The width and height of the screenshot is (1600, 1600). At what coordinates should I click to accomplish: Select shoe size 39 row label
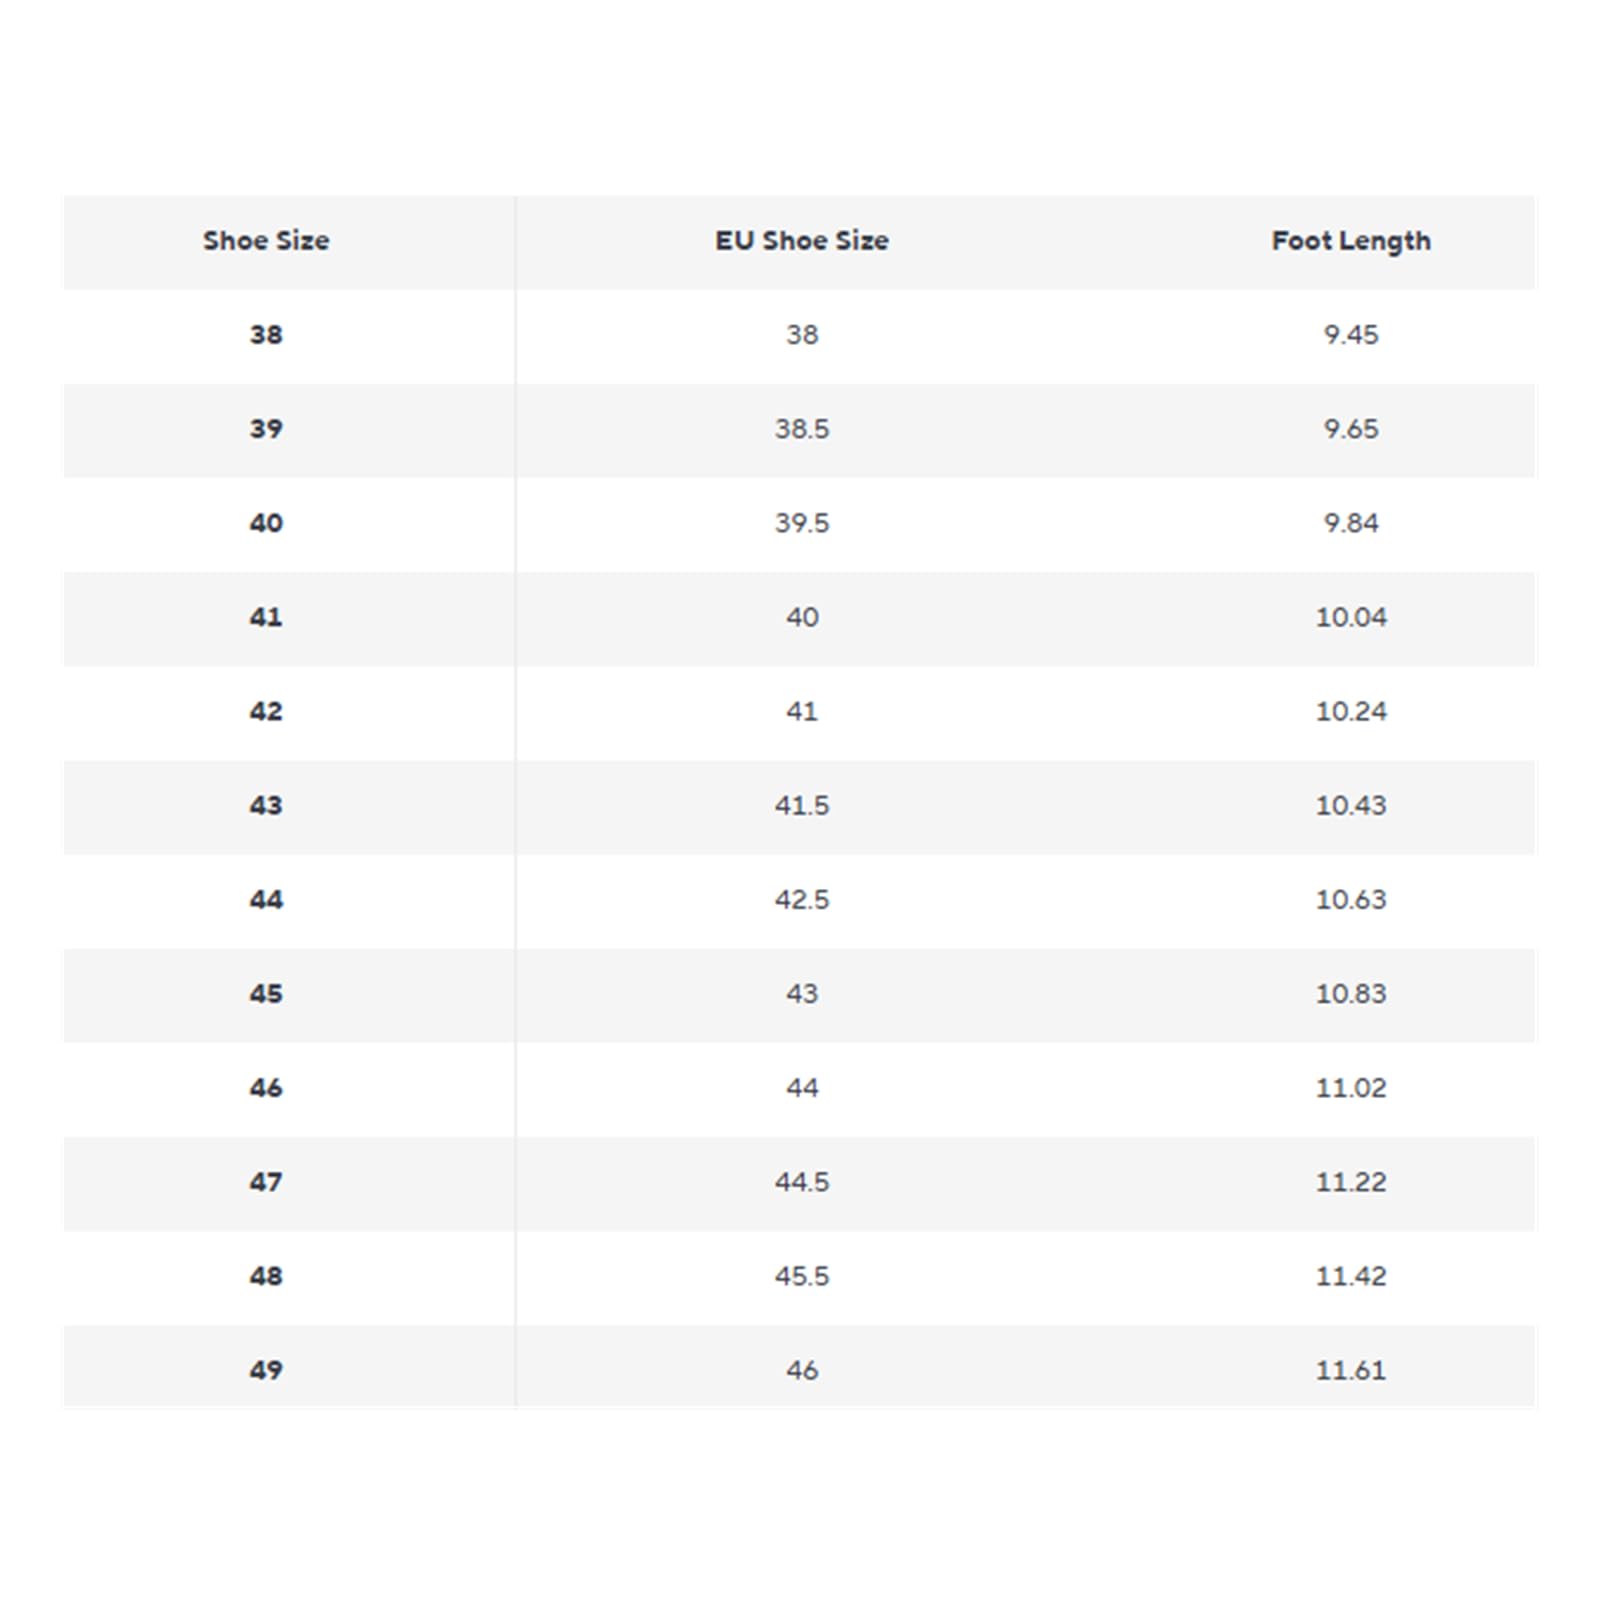point(266,429)
